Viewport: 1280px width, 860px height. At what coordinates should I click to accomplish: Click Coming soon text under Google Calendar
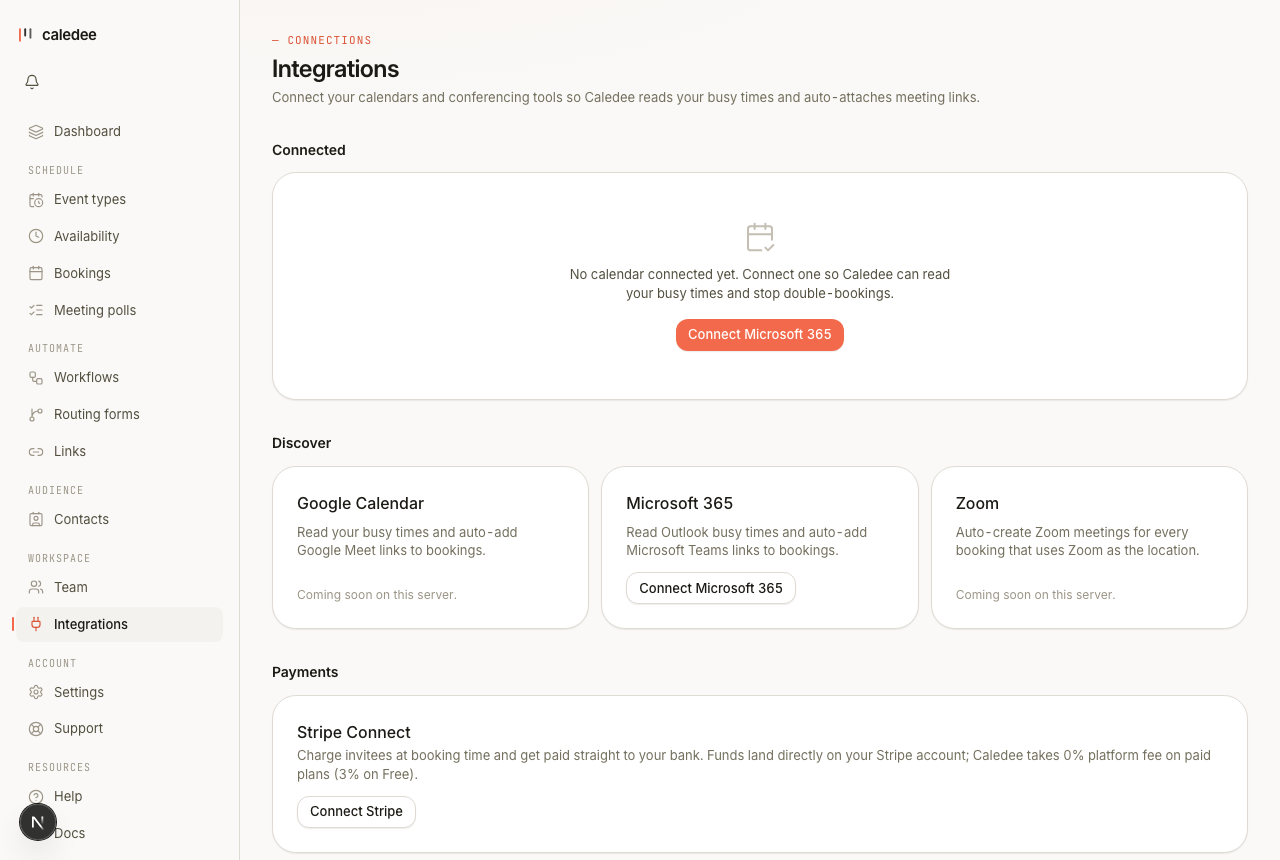coord(377,594)
